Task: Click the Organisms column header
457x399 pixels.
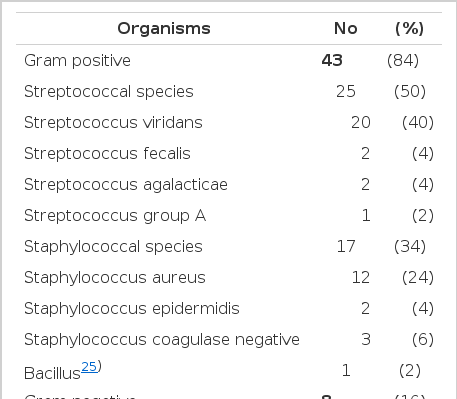Action: pos(164,29)
